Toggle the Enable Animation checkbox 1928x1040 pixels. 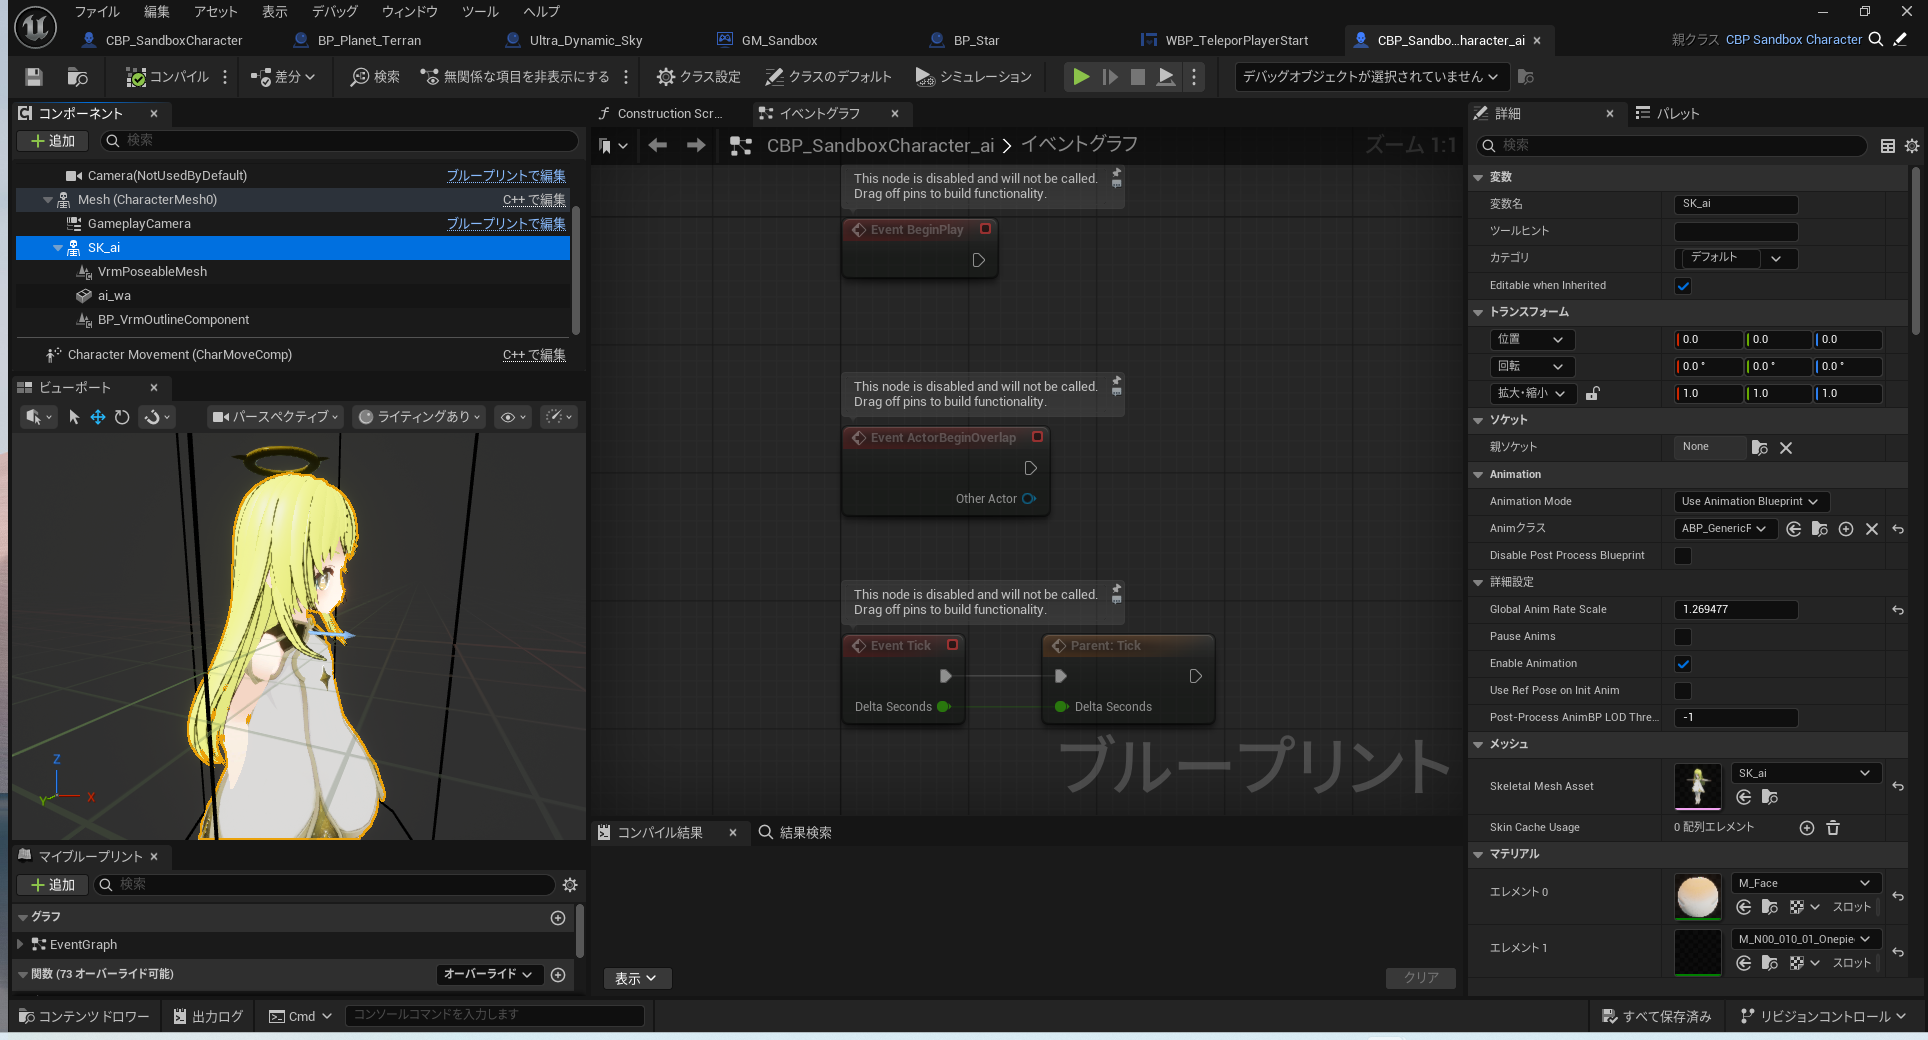pyautogui.click(x=1683, y=664)
